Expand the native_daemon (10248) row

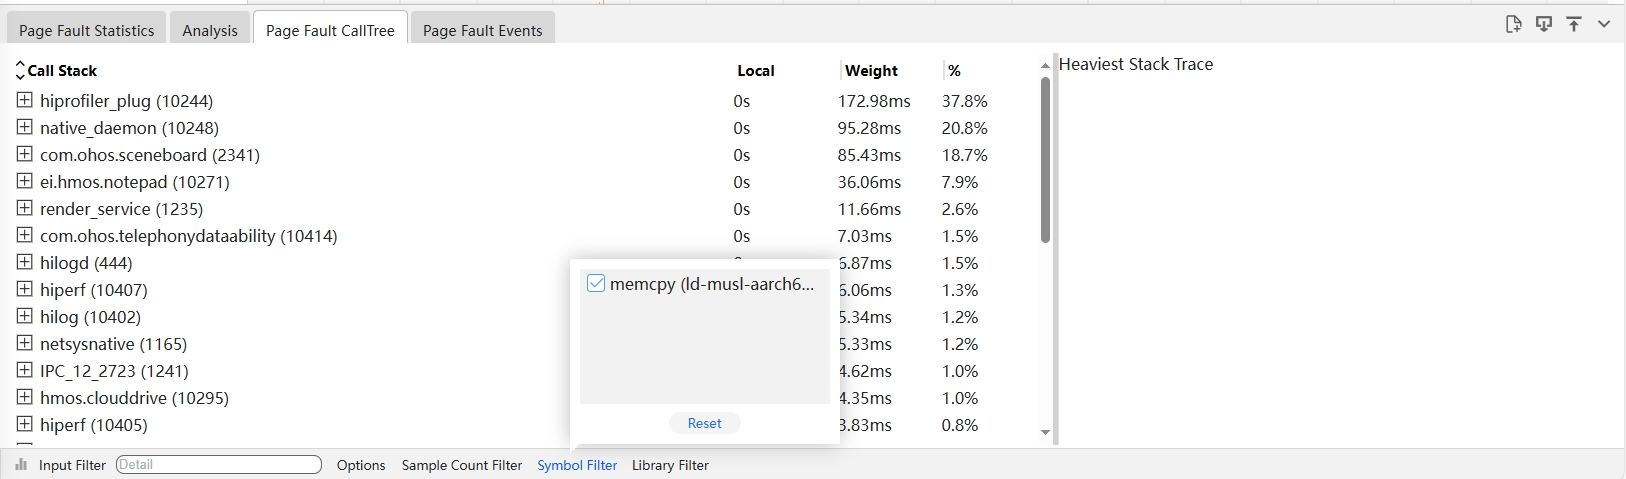pos(25,127)
